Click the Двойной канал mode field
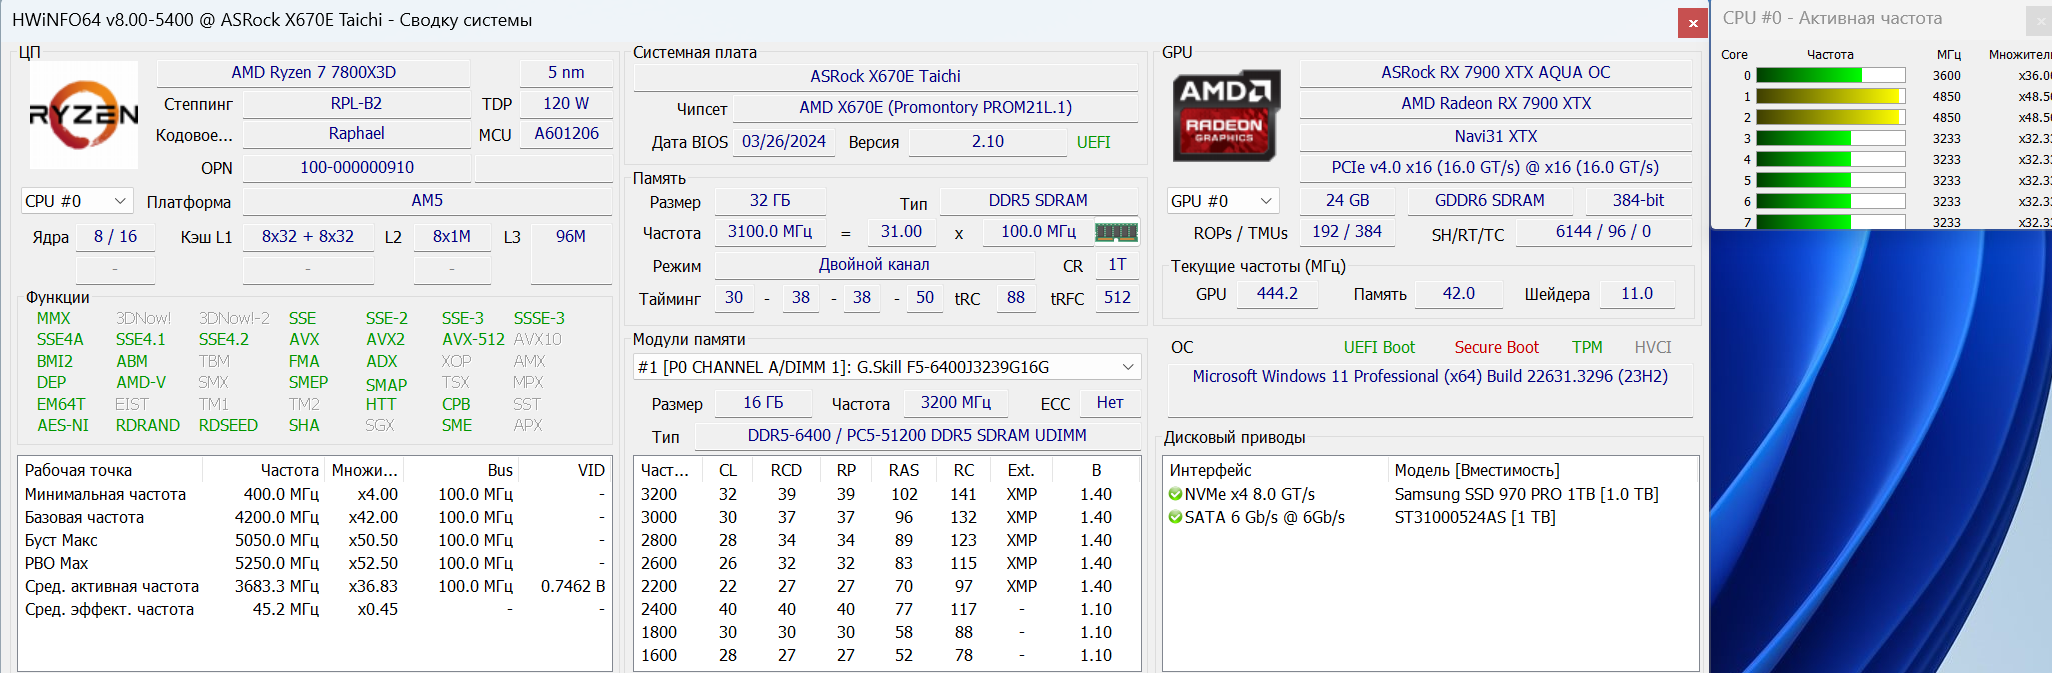This screenshot has width=2052, height=673. point(874,264)
